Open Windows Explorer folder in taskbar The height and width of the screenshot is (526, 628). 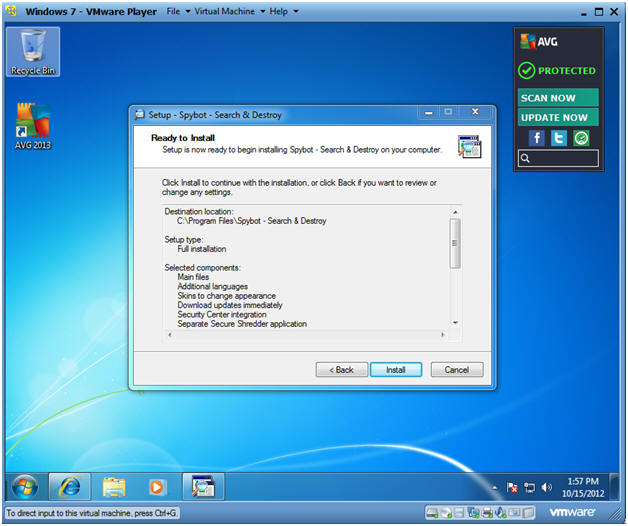click(114, 487)
